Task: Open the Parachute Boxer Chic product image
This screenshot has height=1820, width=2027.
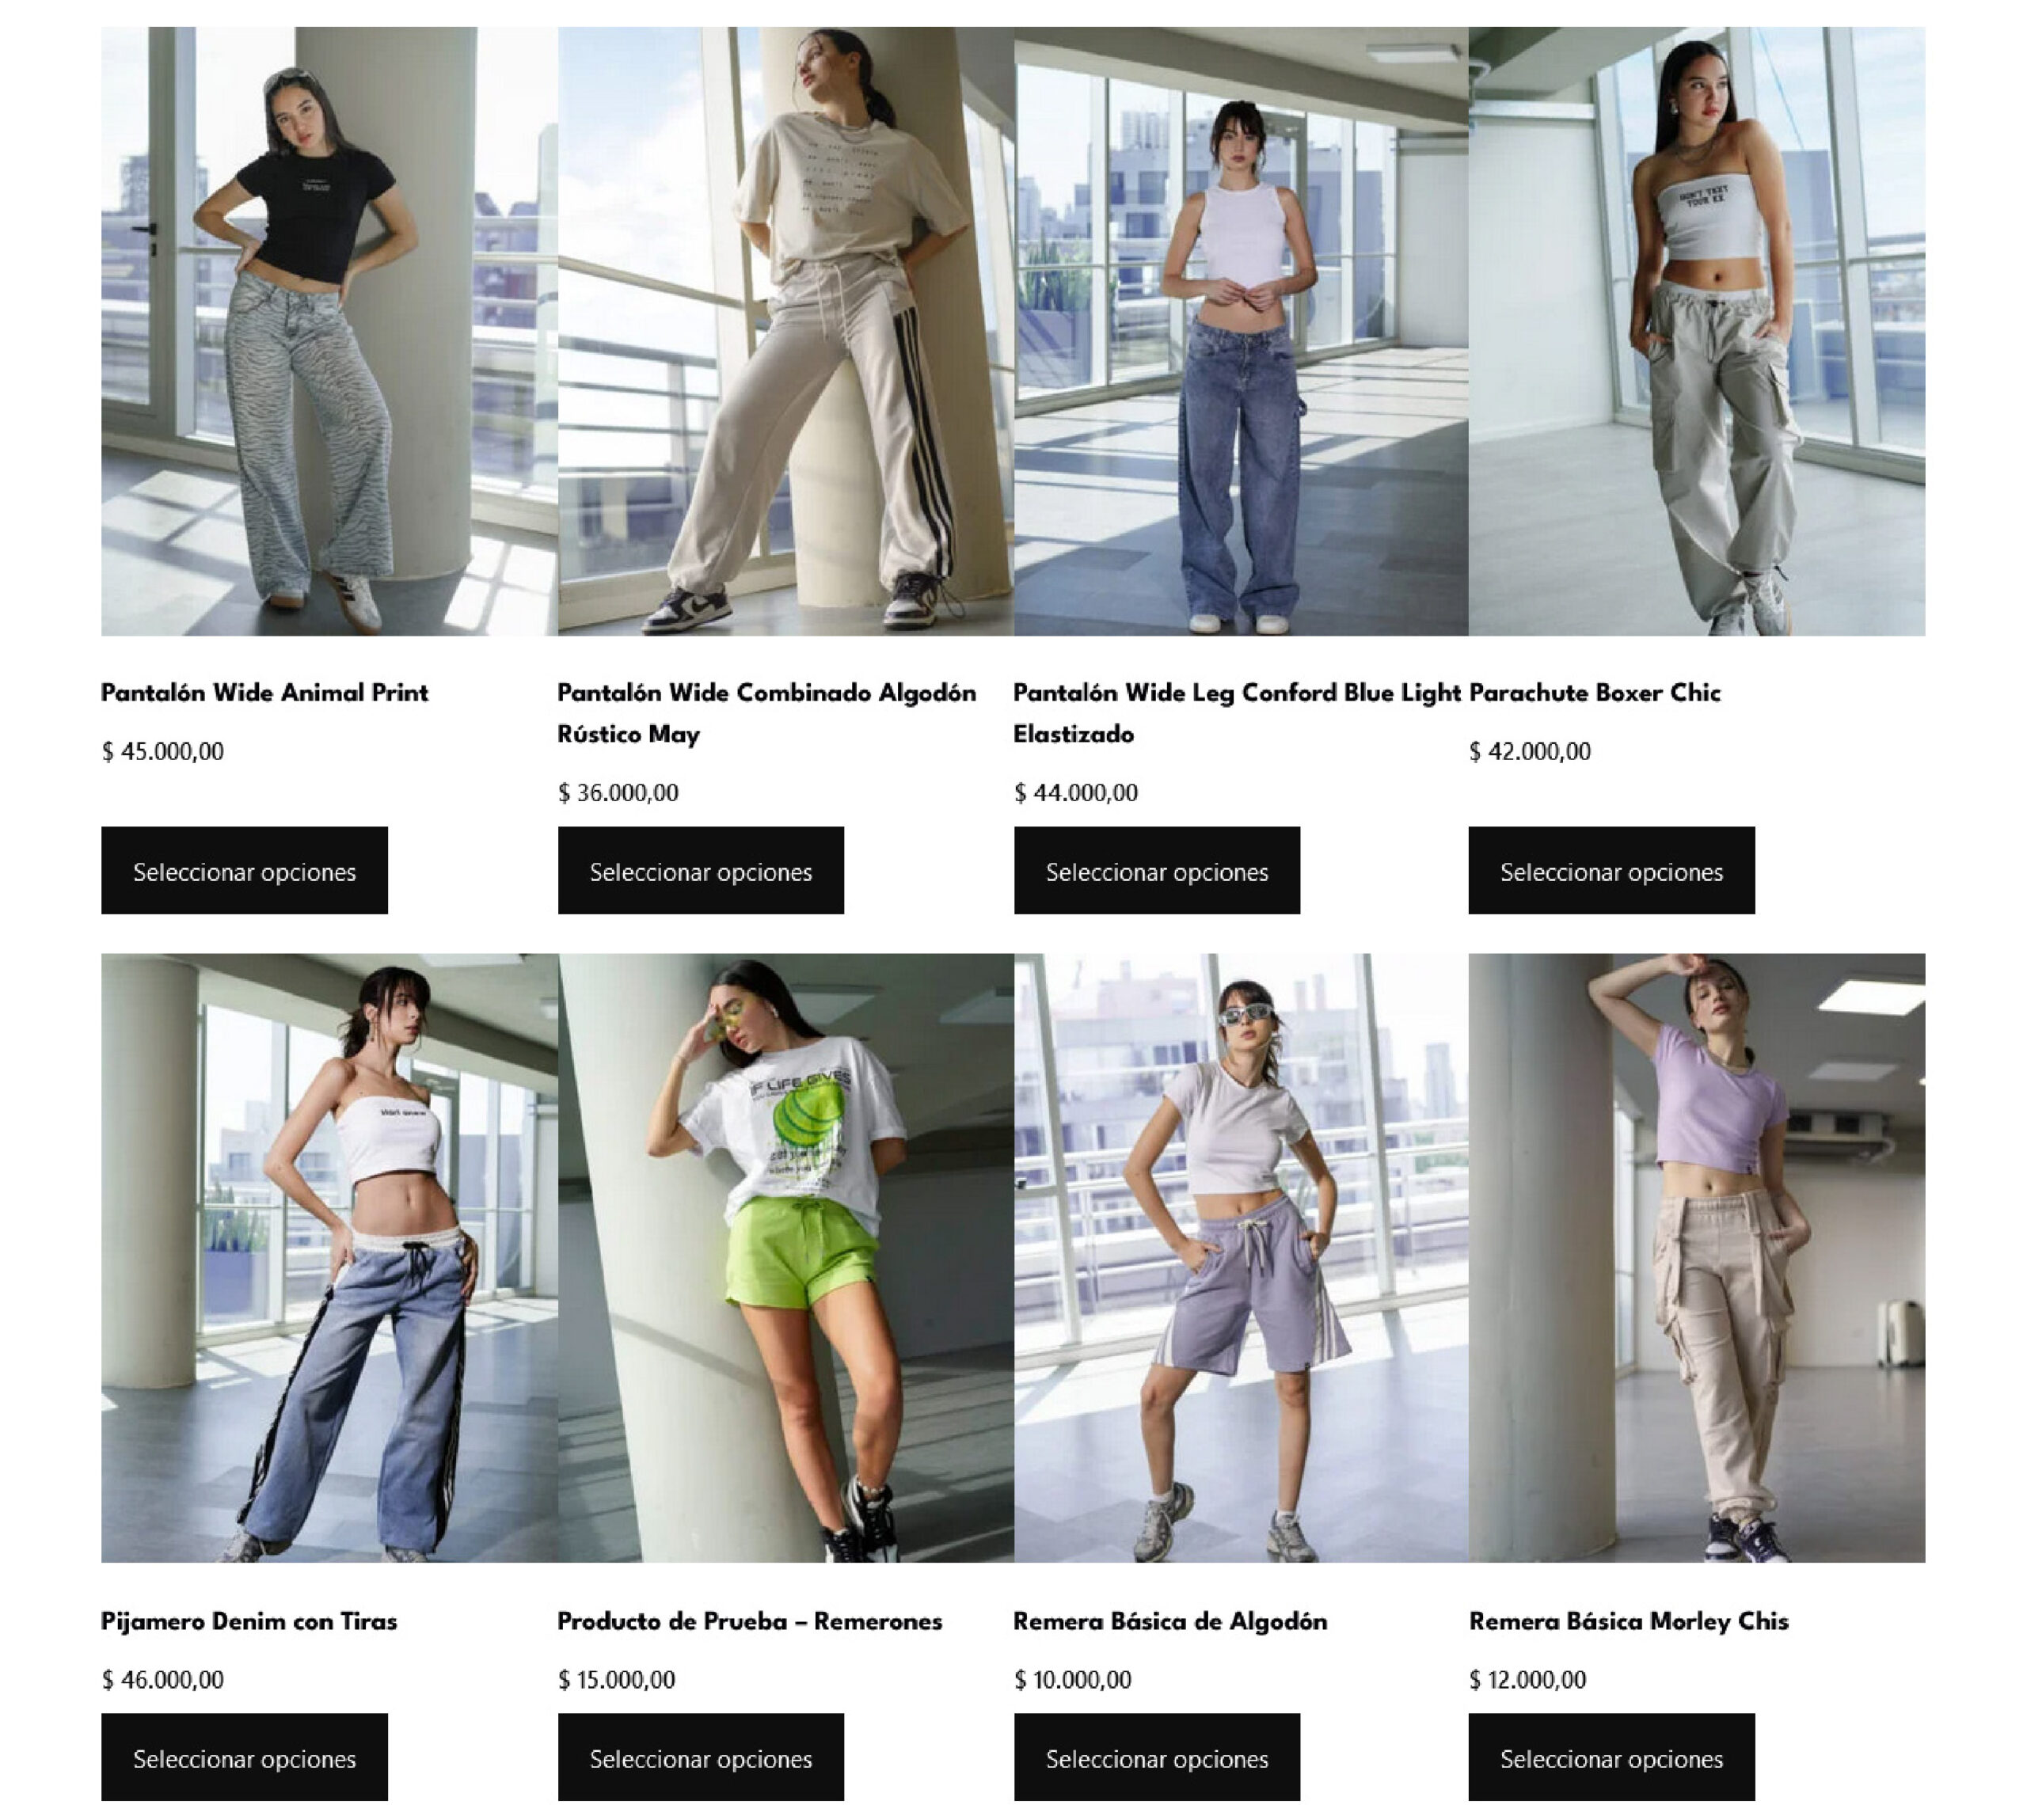Action: pyautogui.click(x=1697, y=331)
